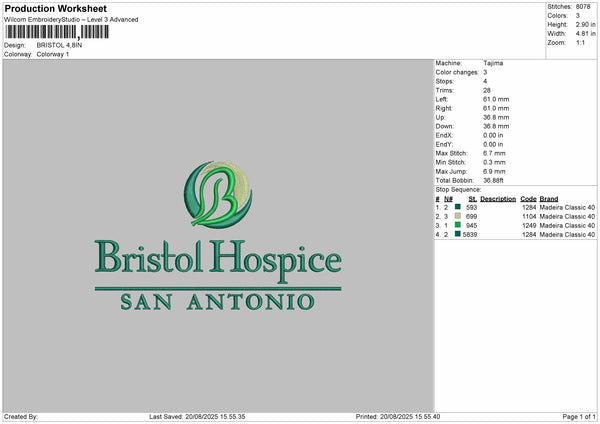Screen dimensions: 600x424
Task: Click the Page 1 of 1 footer label
Action: coord(579,417)
